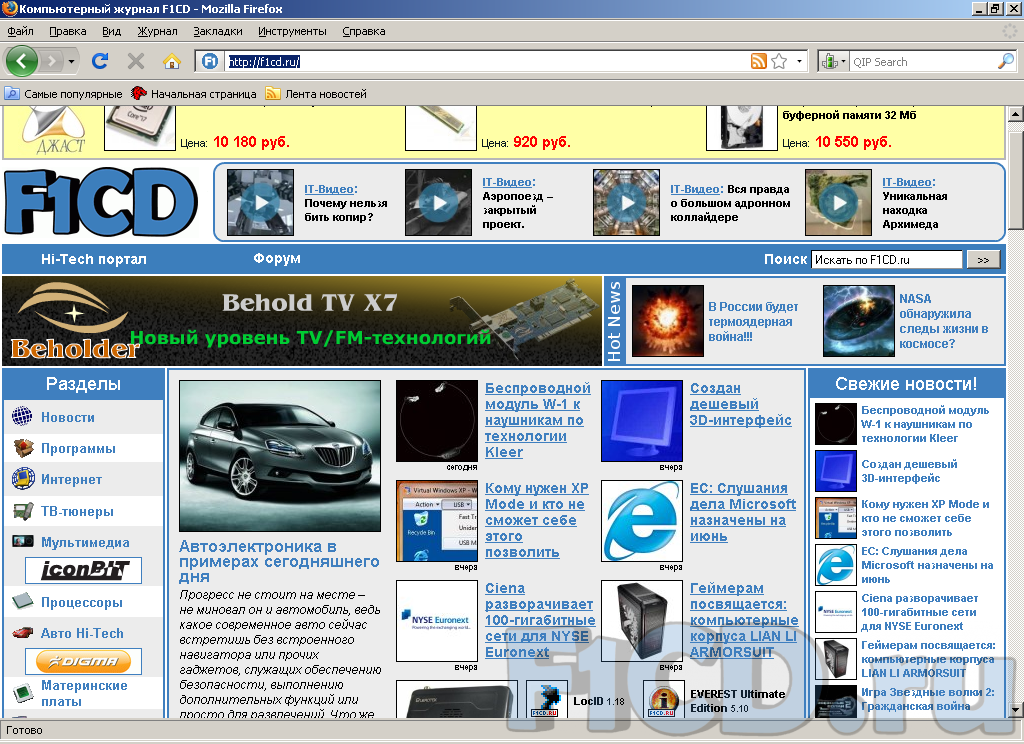Bookmark this page with the star icon
1024x744 pixels.
click(779, 61)
